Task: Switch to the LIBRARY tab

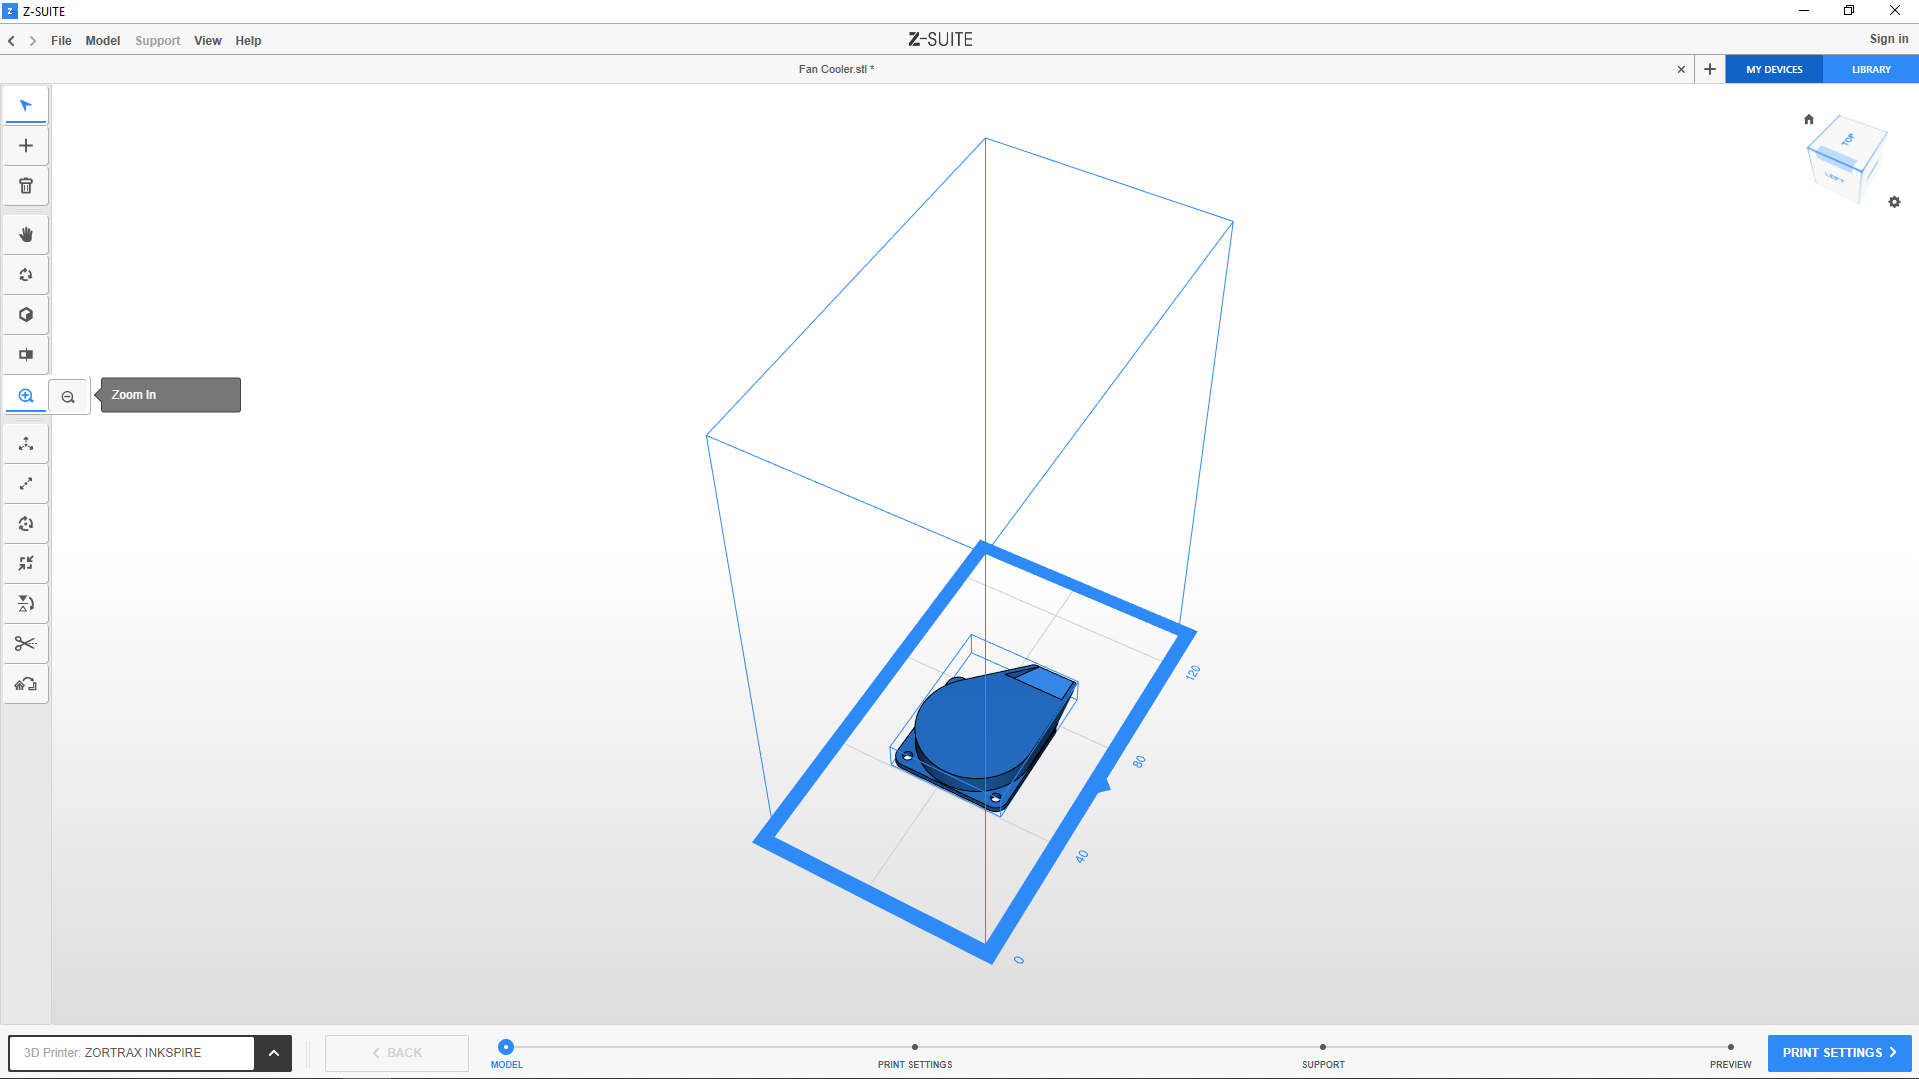Action: coord(1870,70)
